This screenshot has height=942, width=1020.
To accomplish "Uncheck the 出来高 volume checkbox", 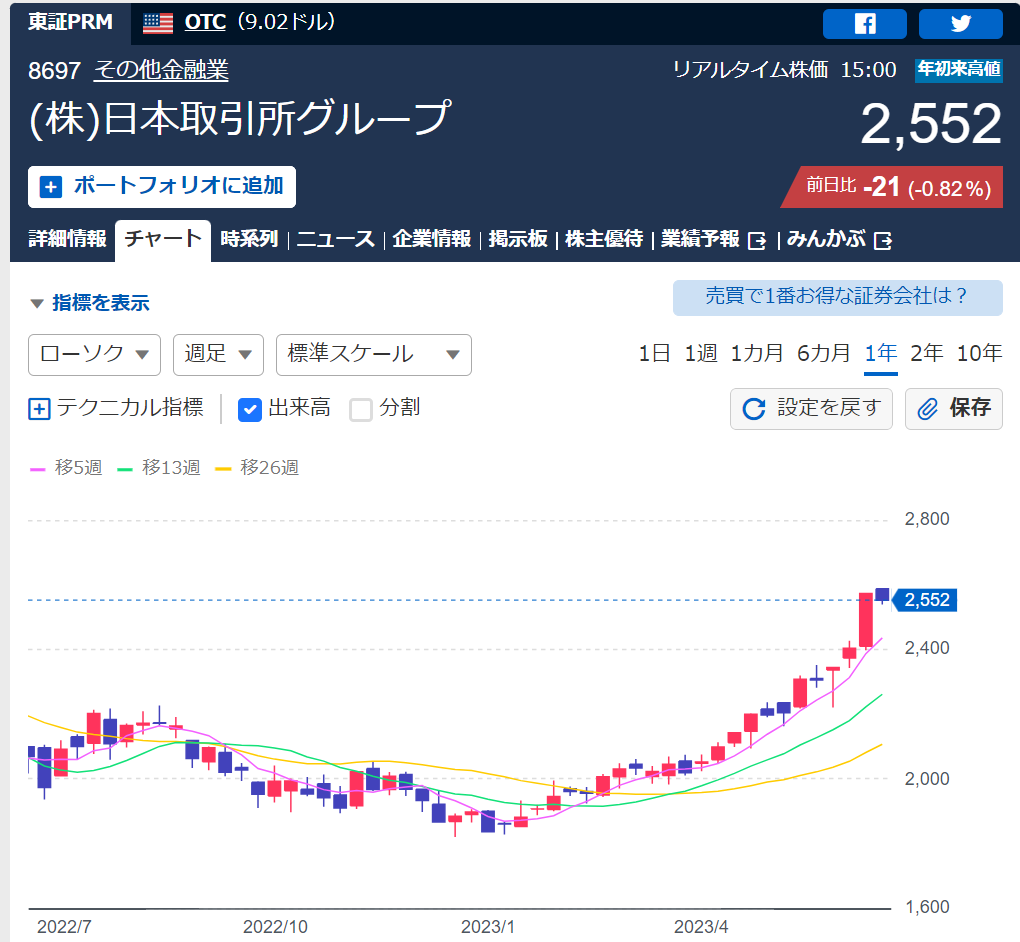I will pyautogui.click(x=250, y=410).
